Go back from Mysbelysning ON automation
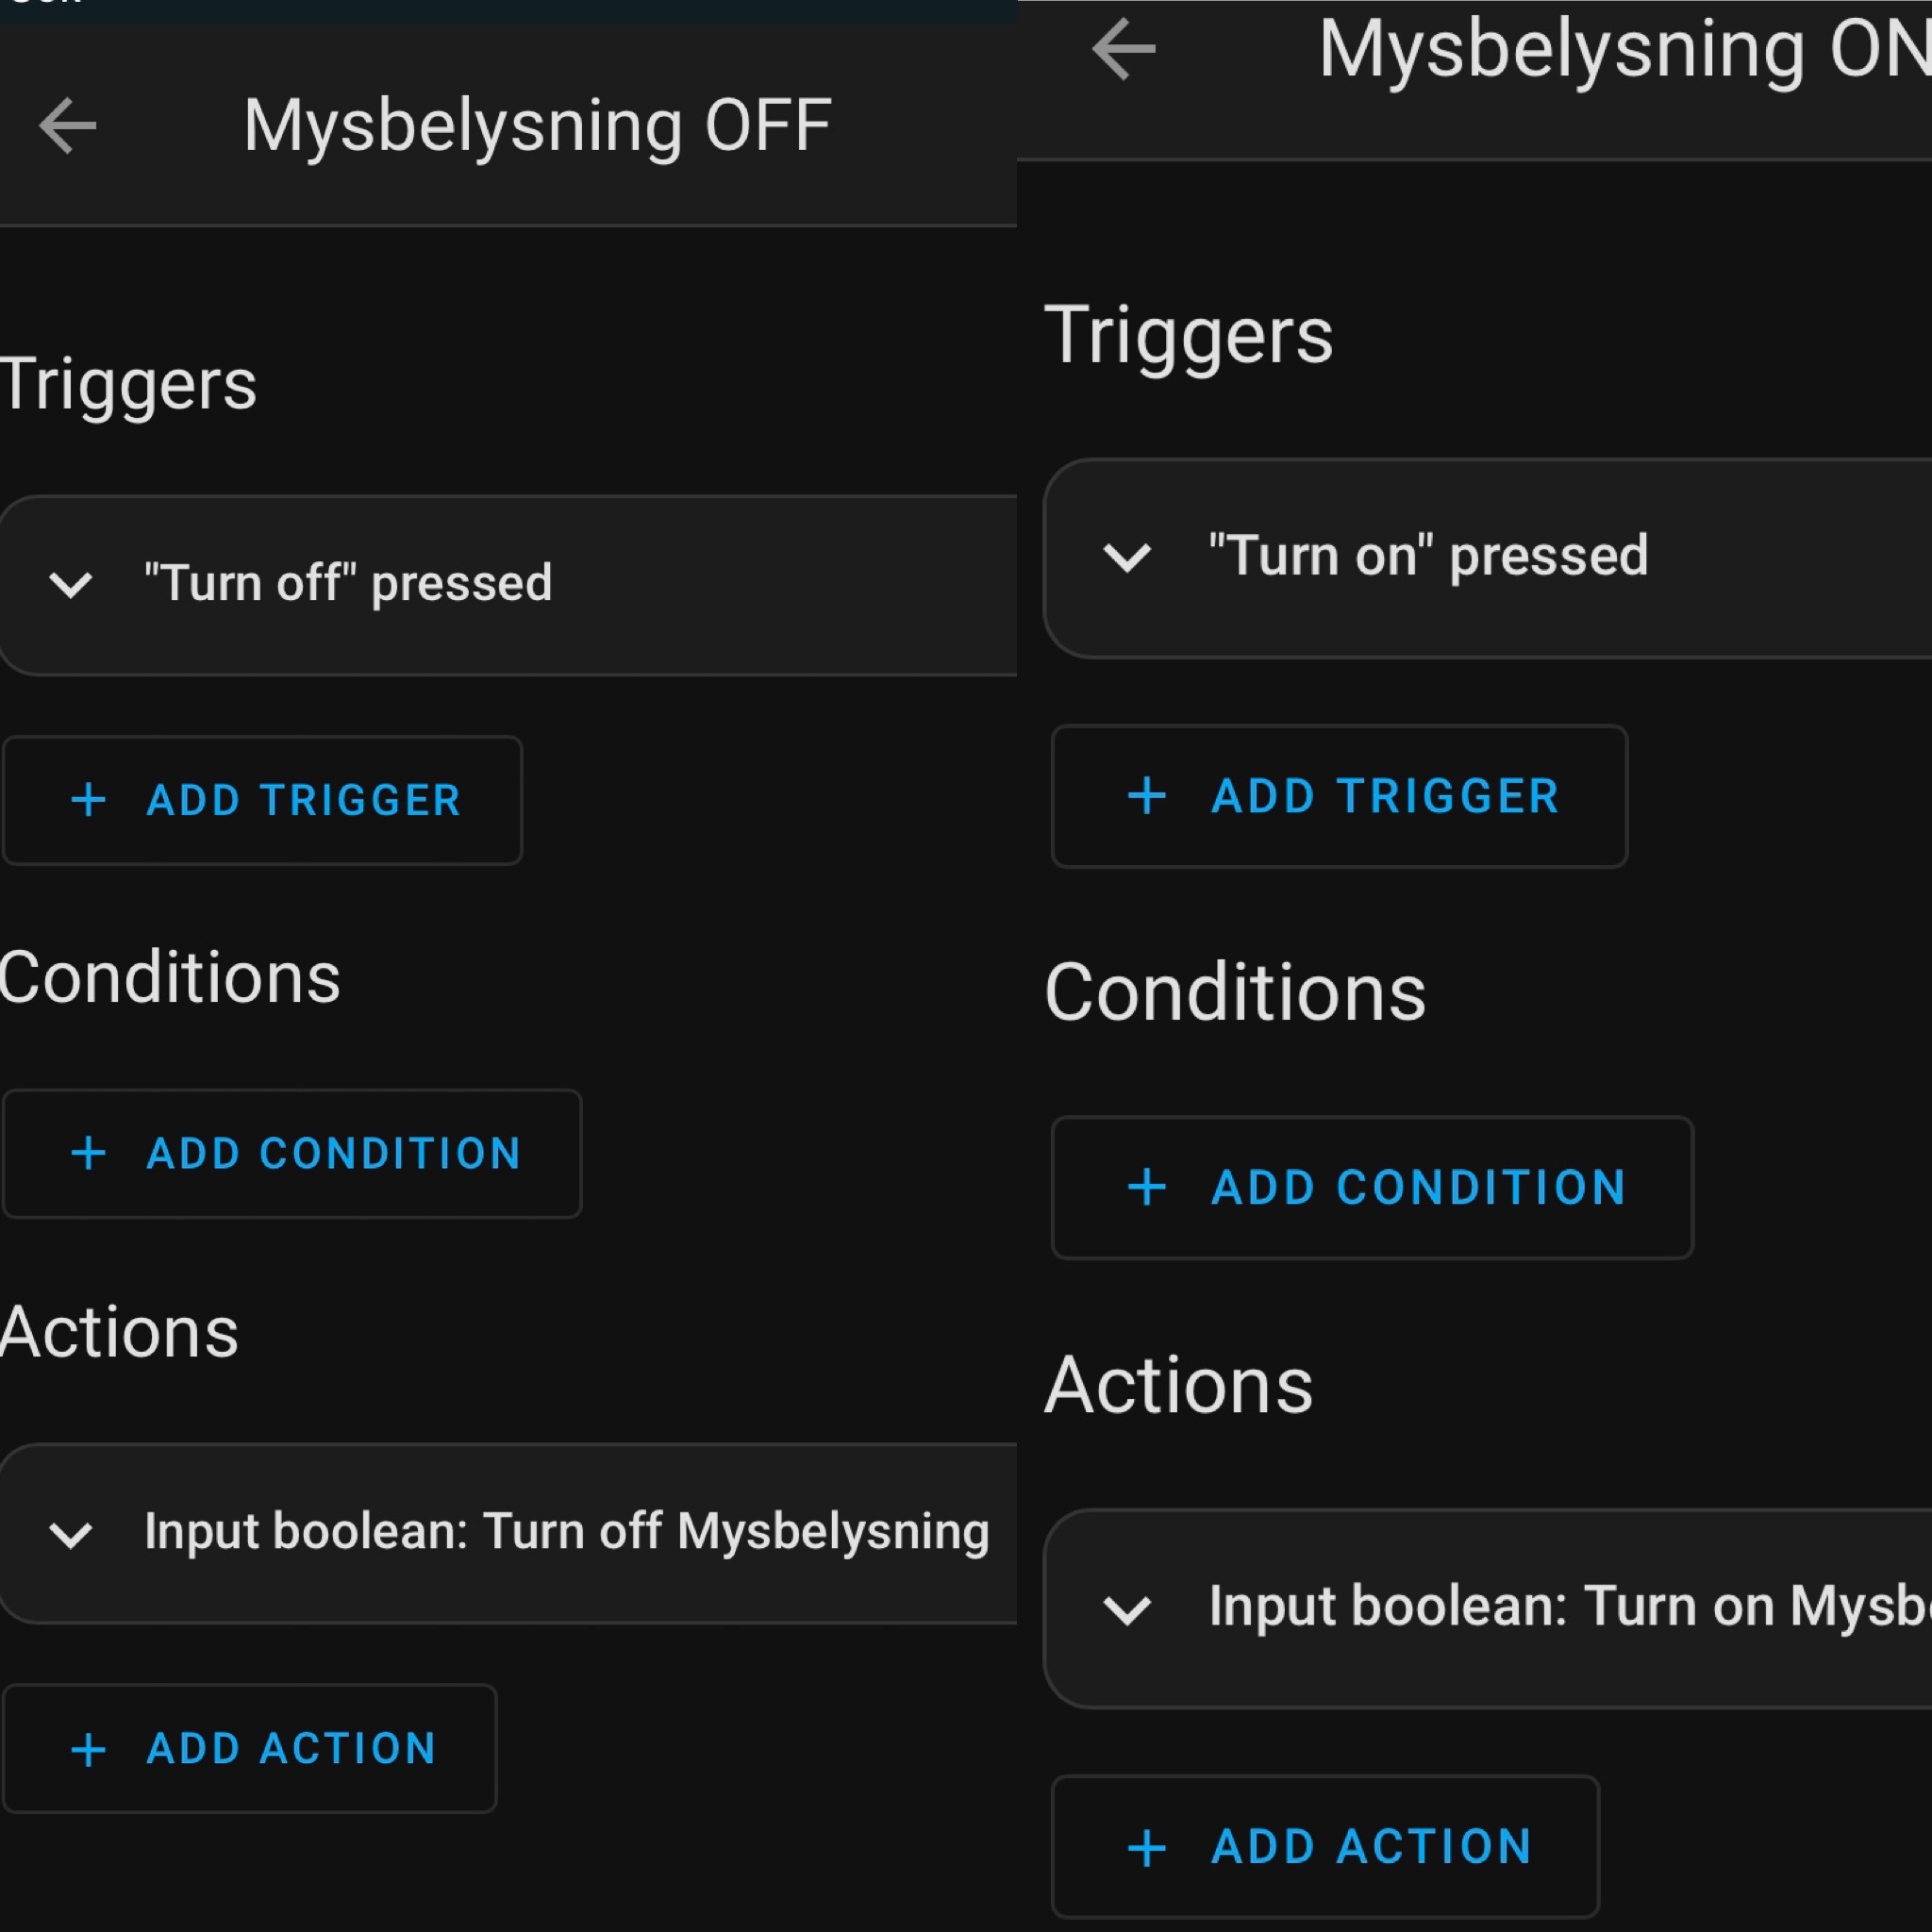The image size is (1932, 1932). point(1124,48)
